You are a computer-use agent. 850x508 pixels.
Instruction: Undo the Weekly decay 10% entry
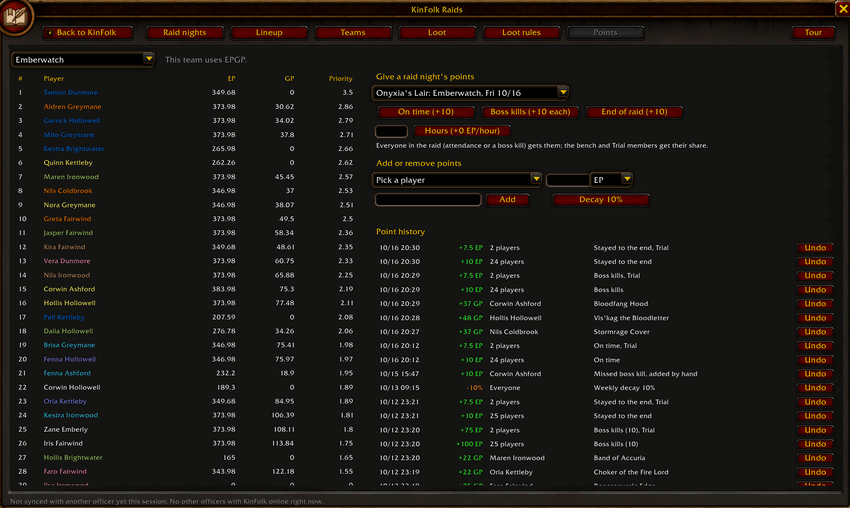815,388
